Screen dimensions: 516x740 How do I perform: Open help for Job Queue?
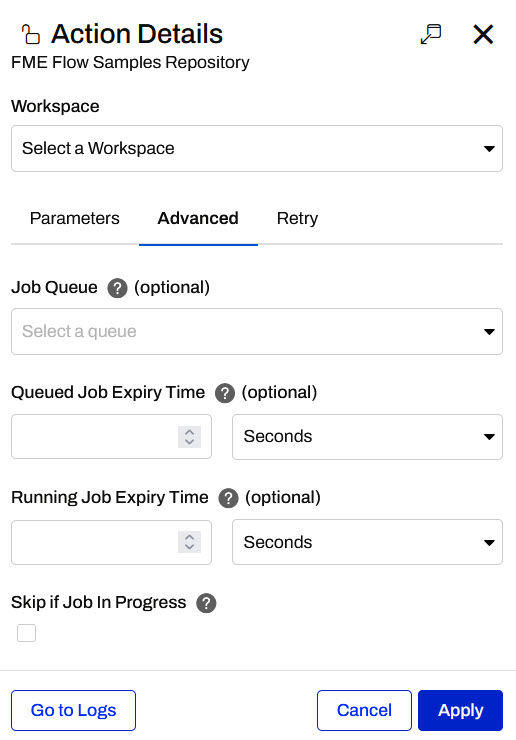(117, 288)
